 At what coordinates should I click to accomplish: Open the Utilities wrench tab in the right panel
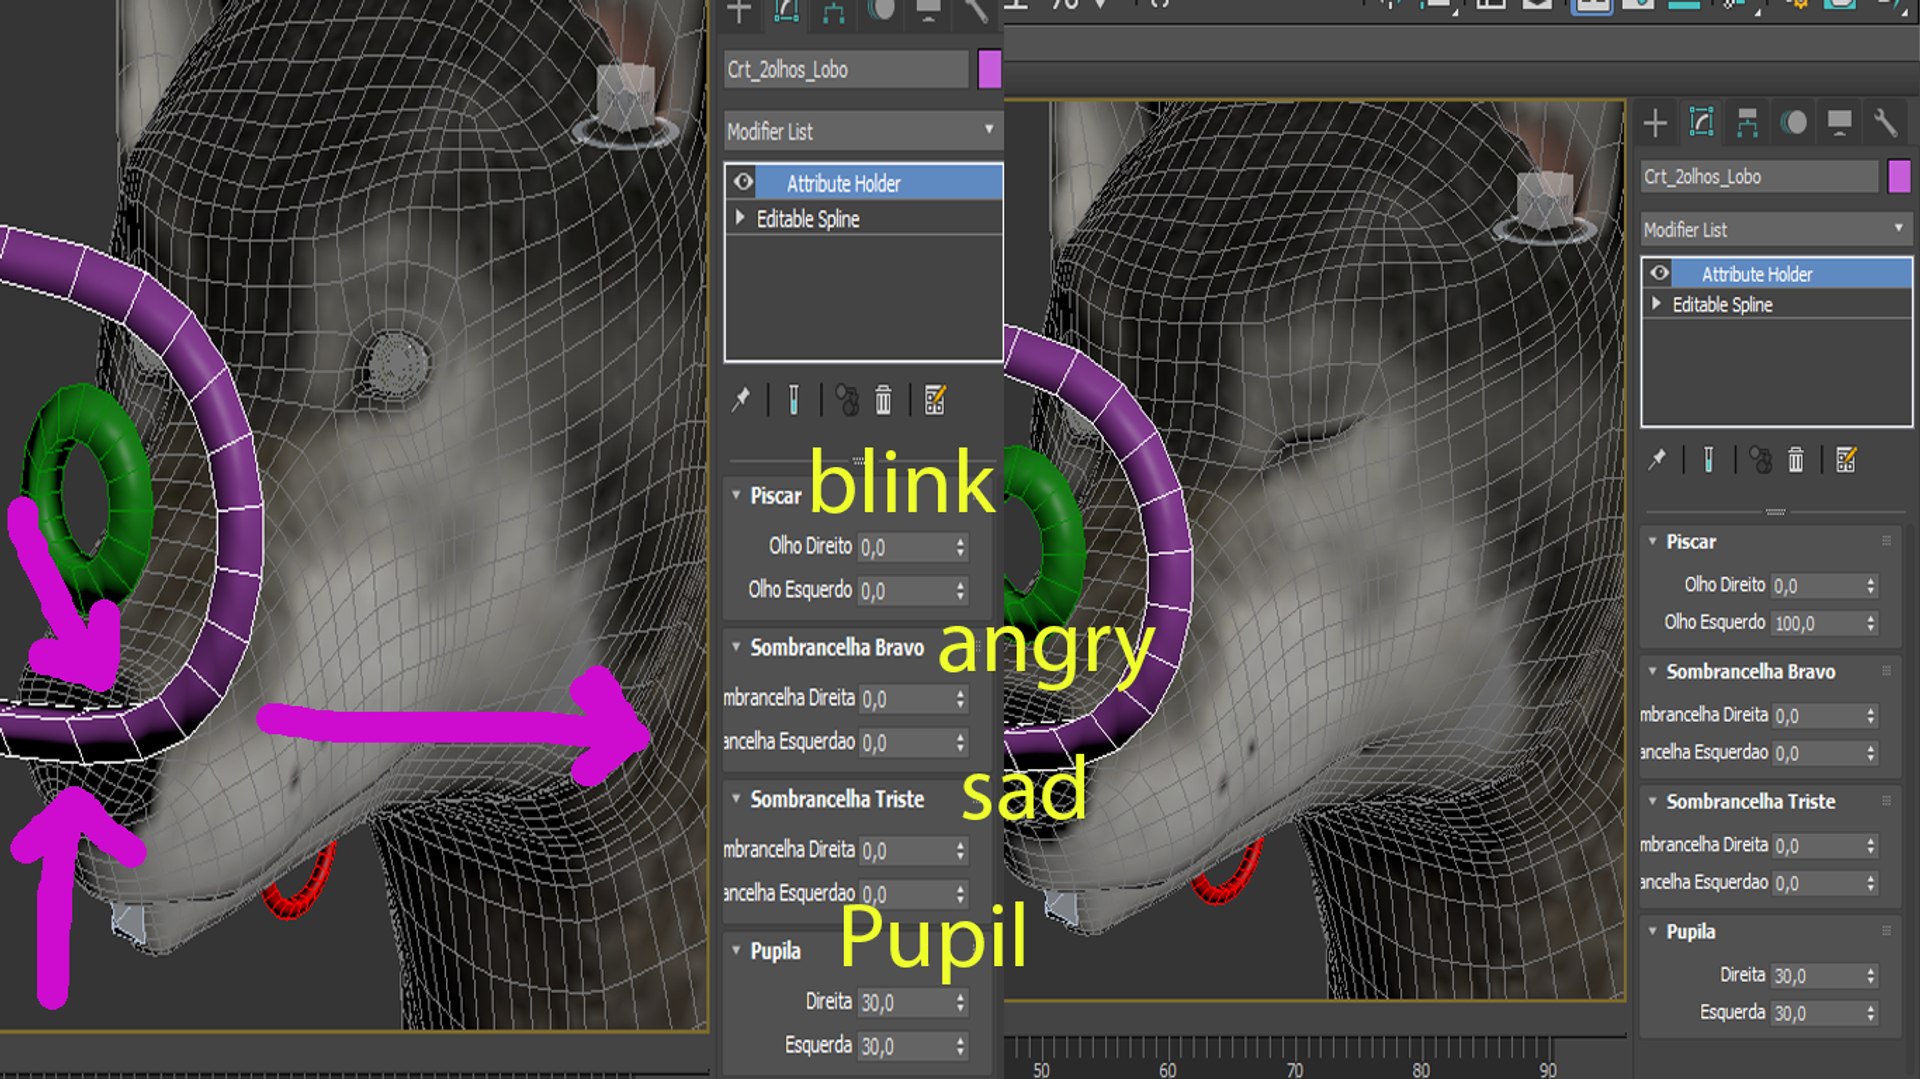(1885, 123)
